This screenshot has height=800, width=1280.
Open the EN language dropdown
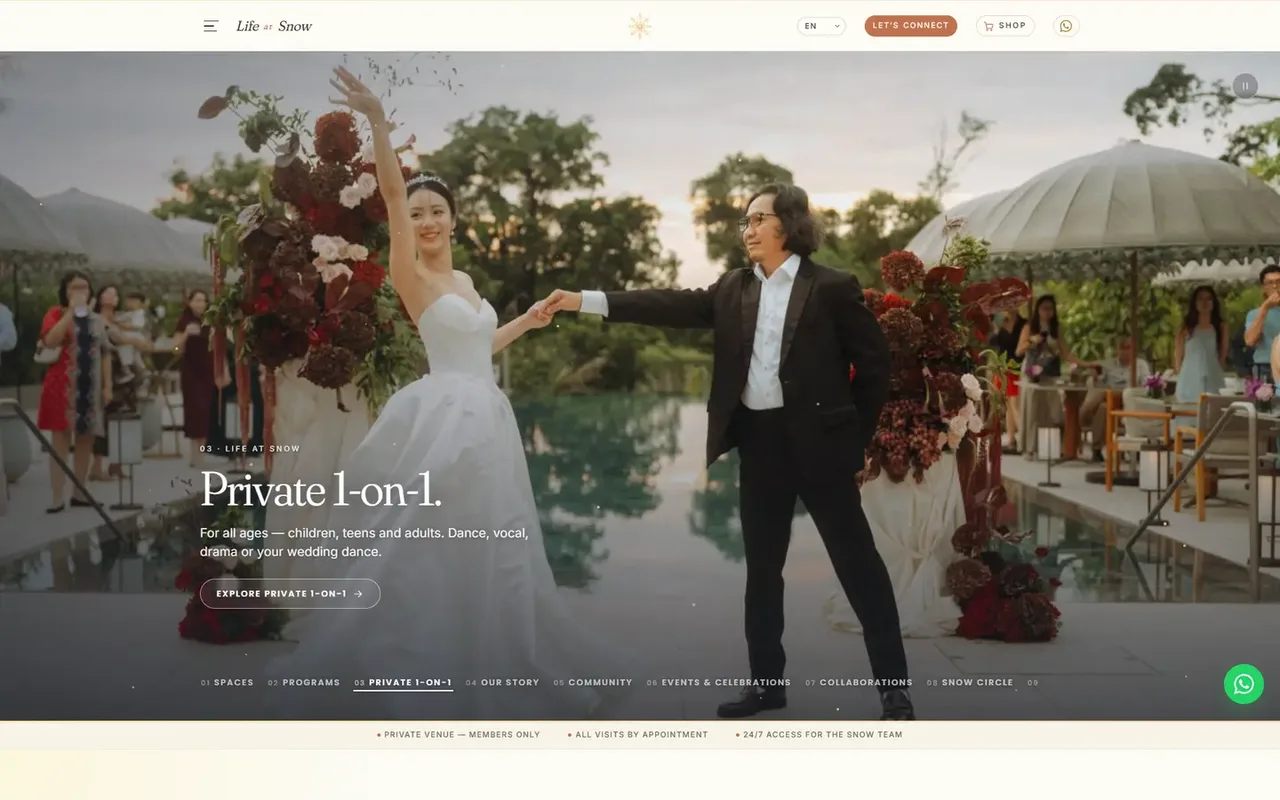[x=821, y=26]
